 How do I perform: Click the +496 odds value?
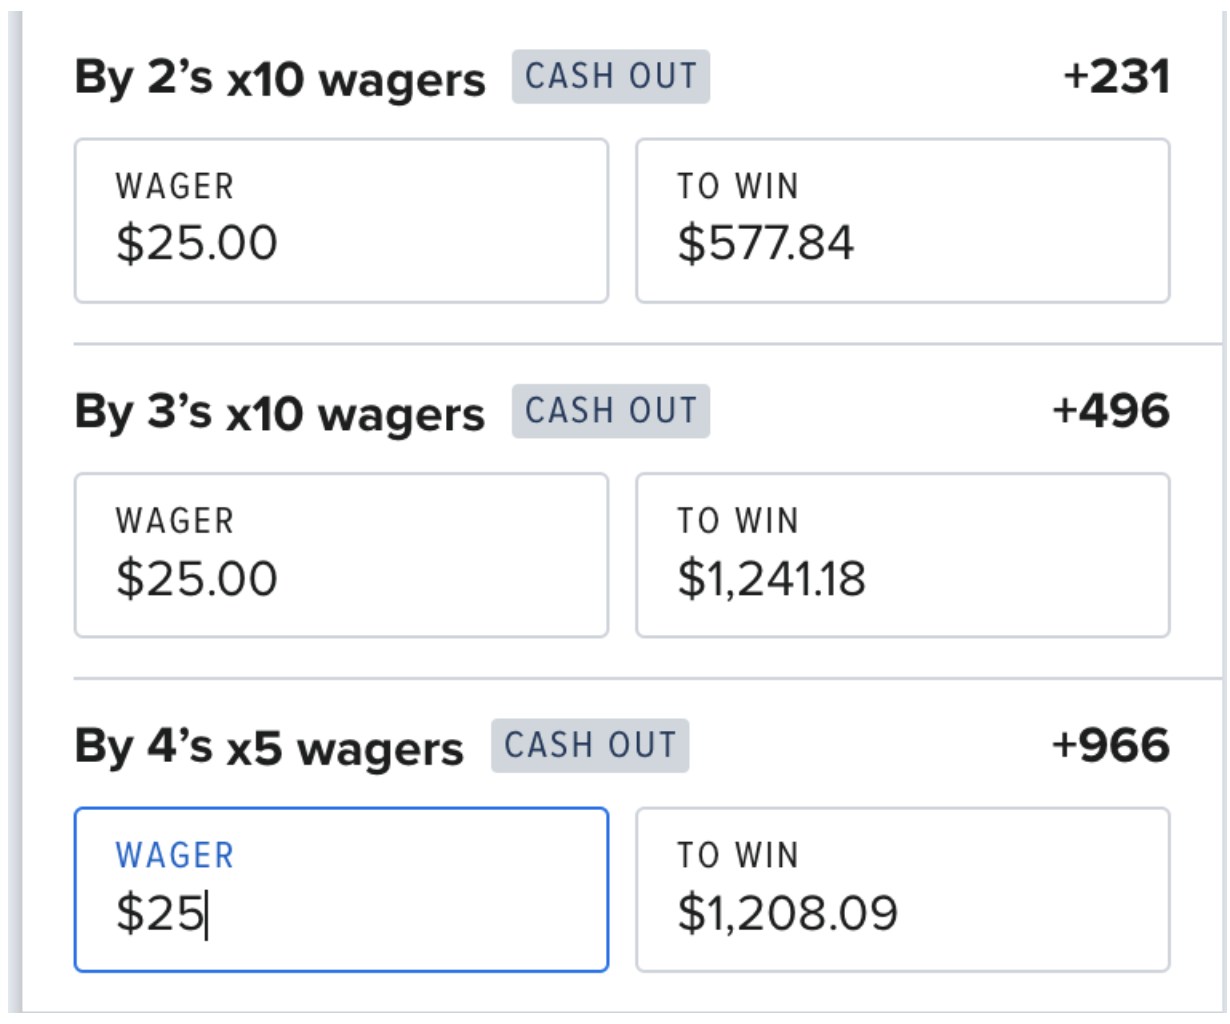point(1111,411)
